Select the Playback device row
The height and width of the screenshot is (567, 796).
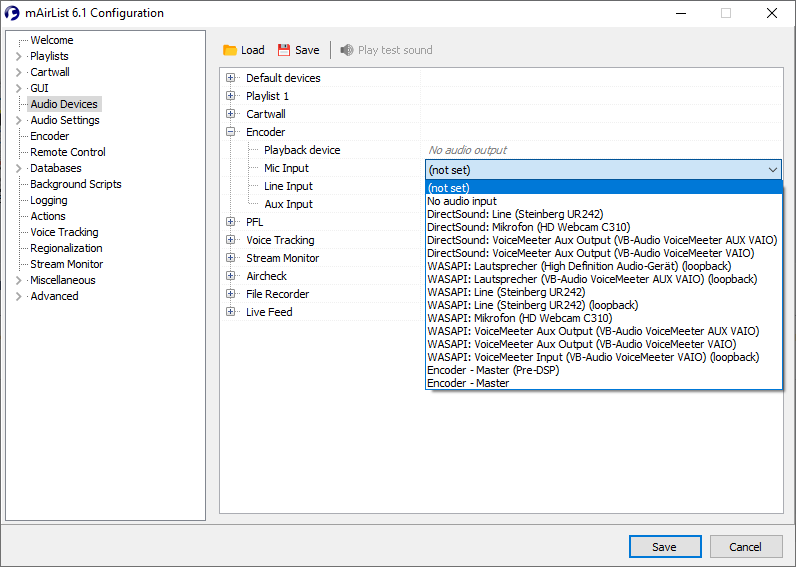302,150
